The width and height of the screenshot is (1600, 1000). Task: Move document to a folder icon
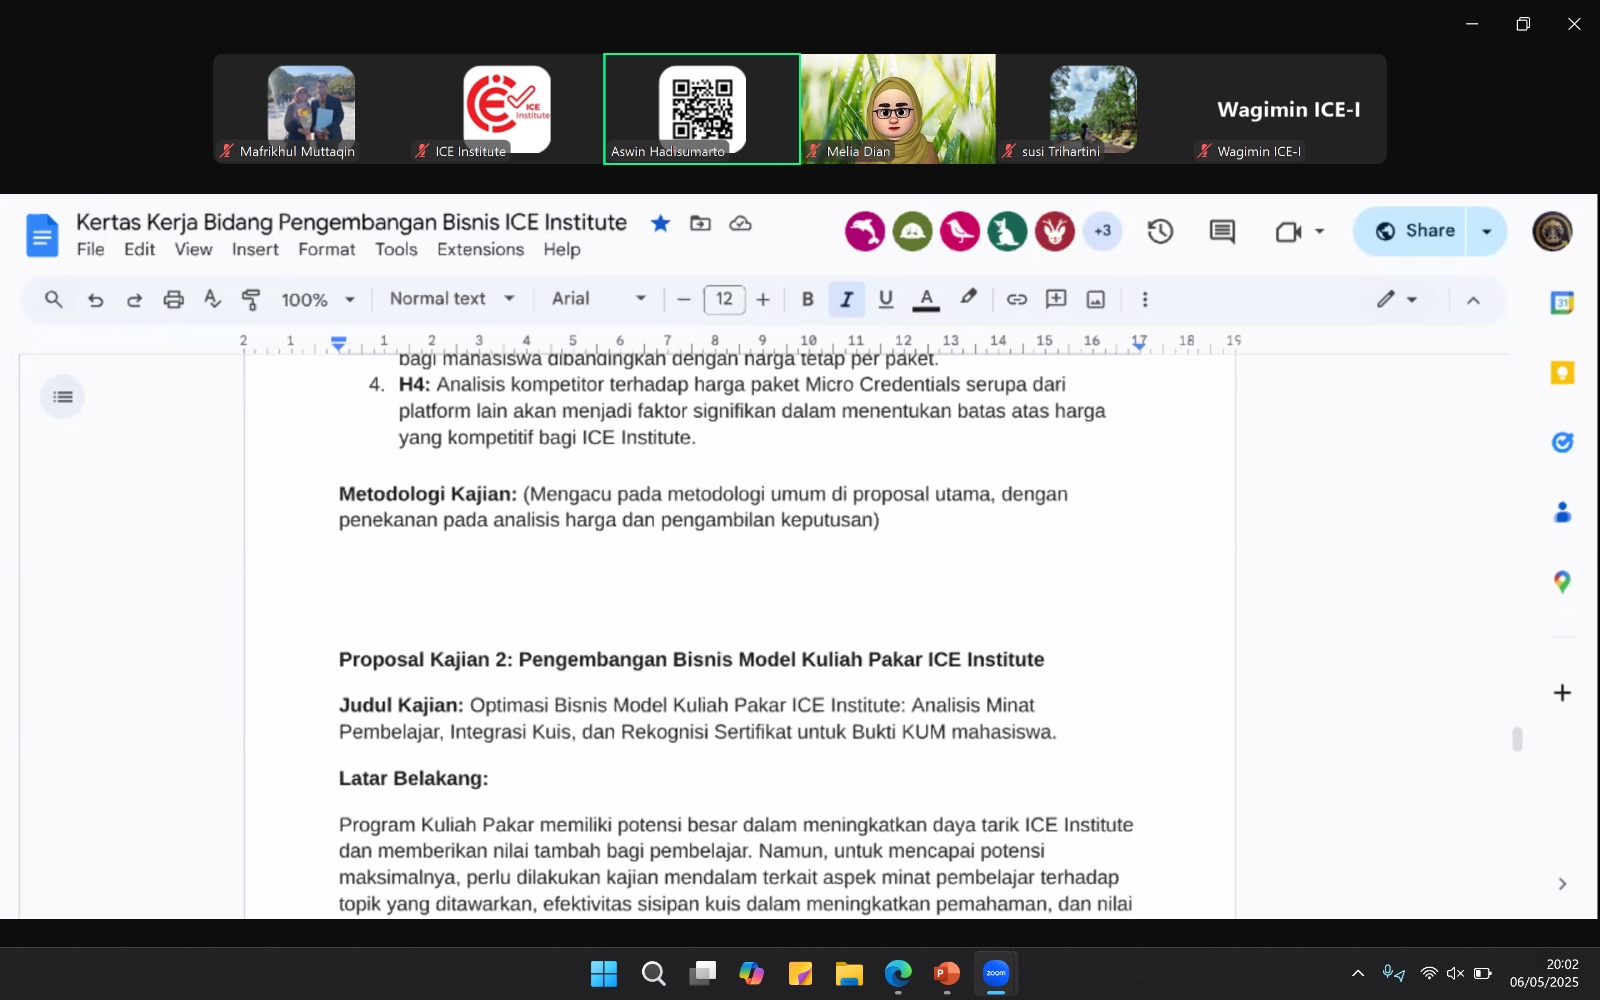tap(700, 223)
